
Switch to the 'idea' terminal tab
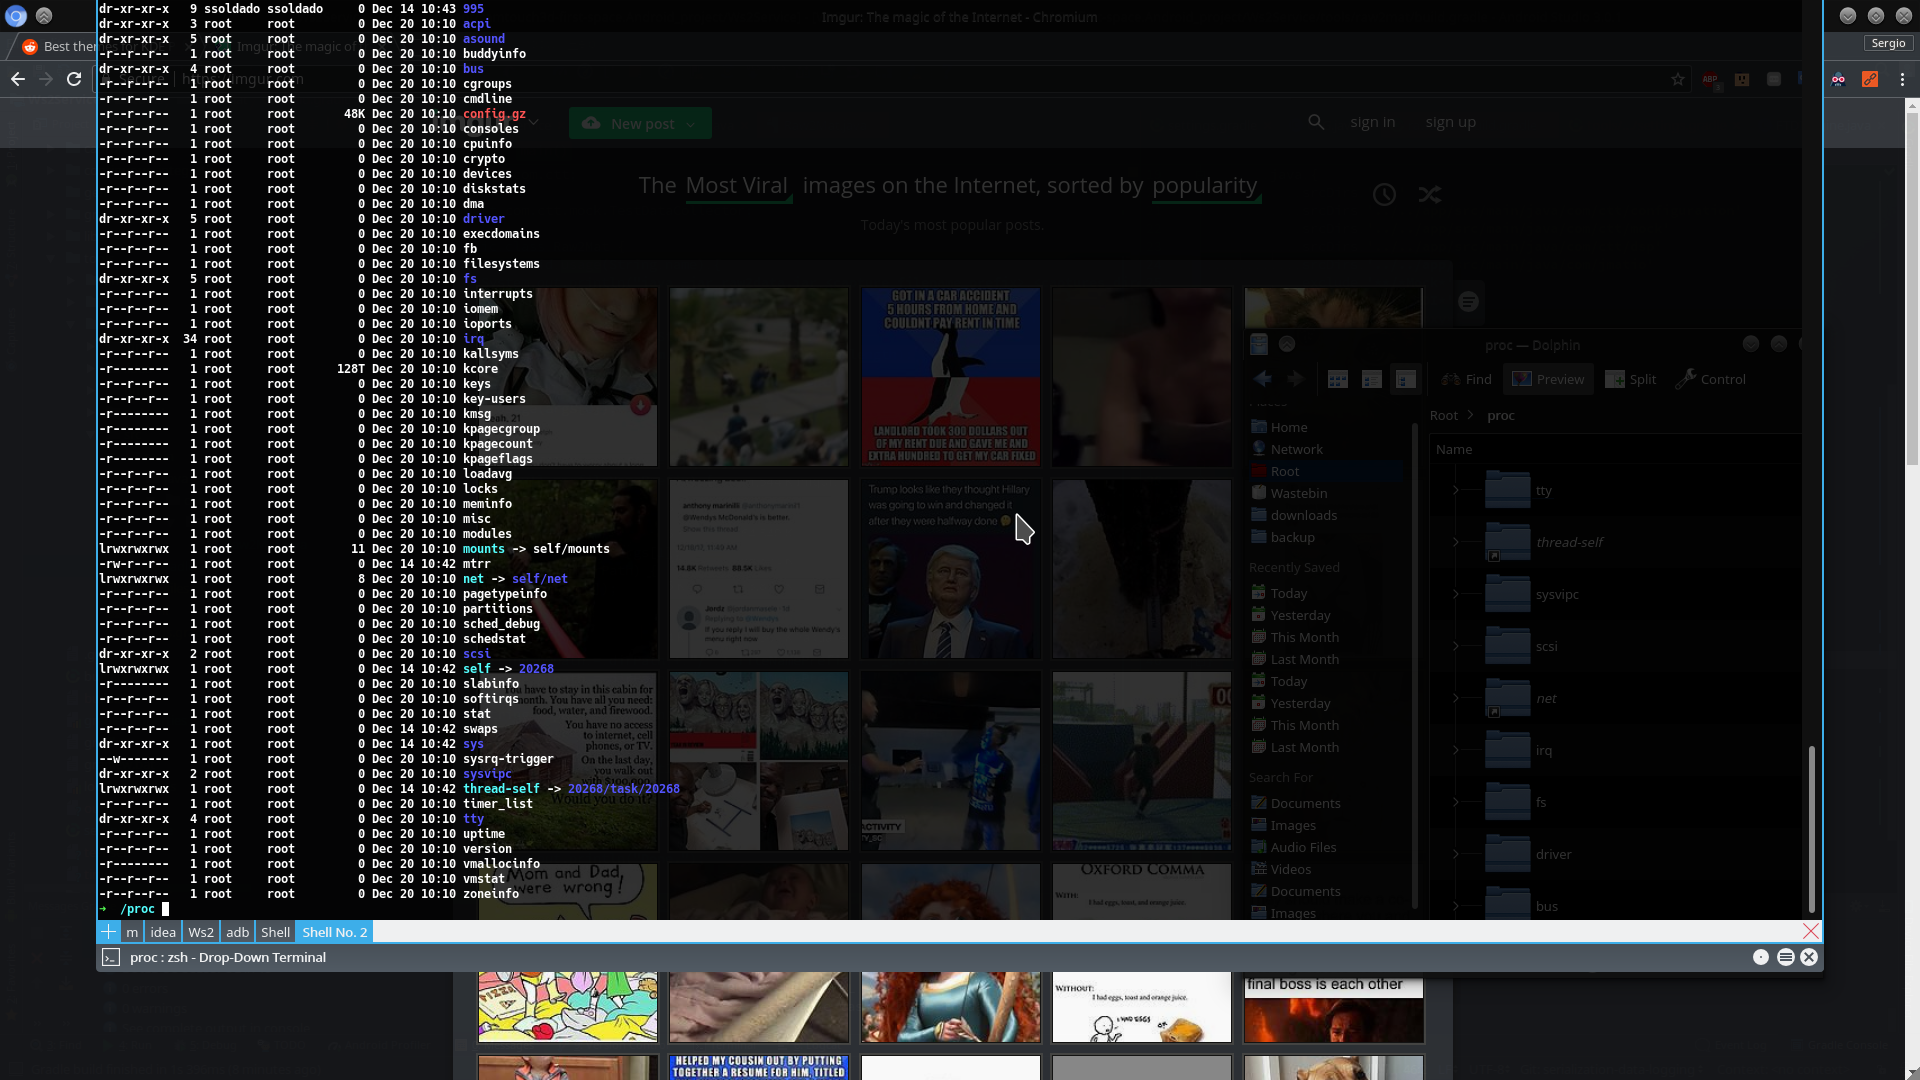(163, 932)
